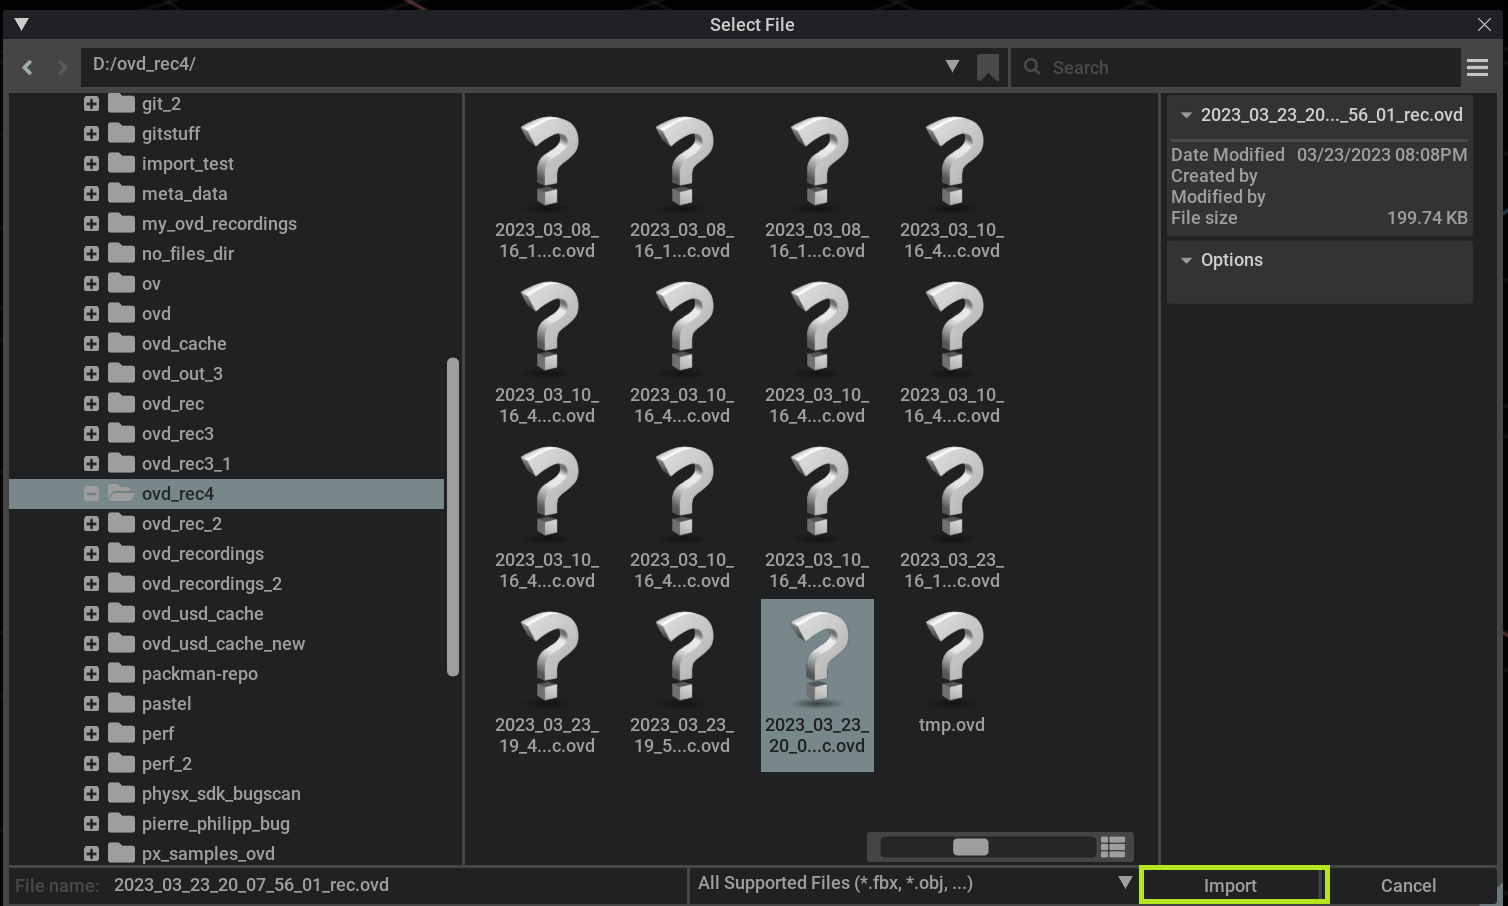Adjust the thumbnail size slider
The image size is (1508, 906).
pos(970,847)
